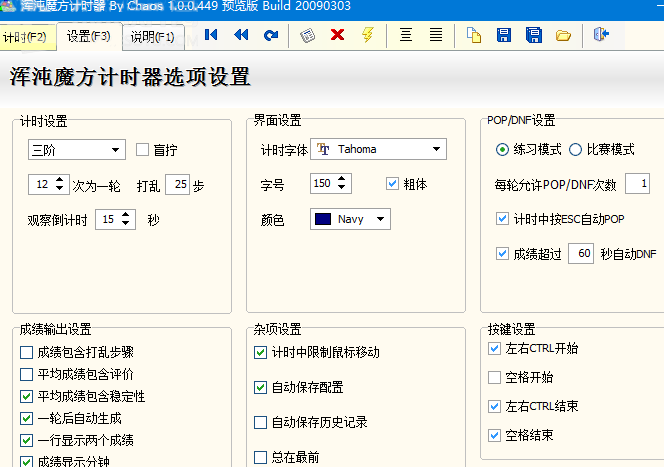The height and width of the screenshot is (467, 664).
Task: Click the yellow lightning bolt icon
Action: coord(367,36)
